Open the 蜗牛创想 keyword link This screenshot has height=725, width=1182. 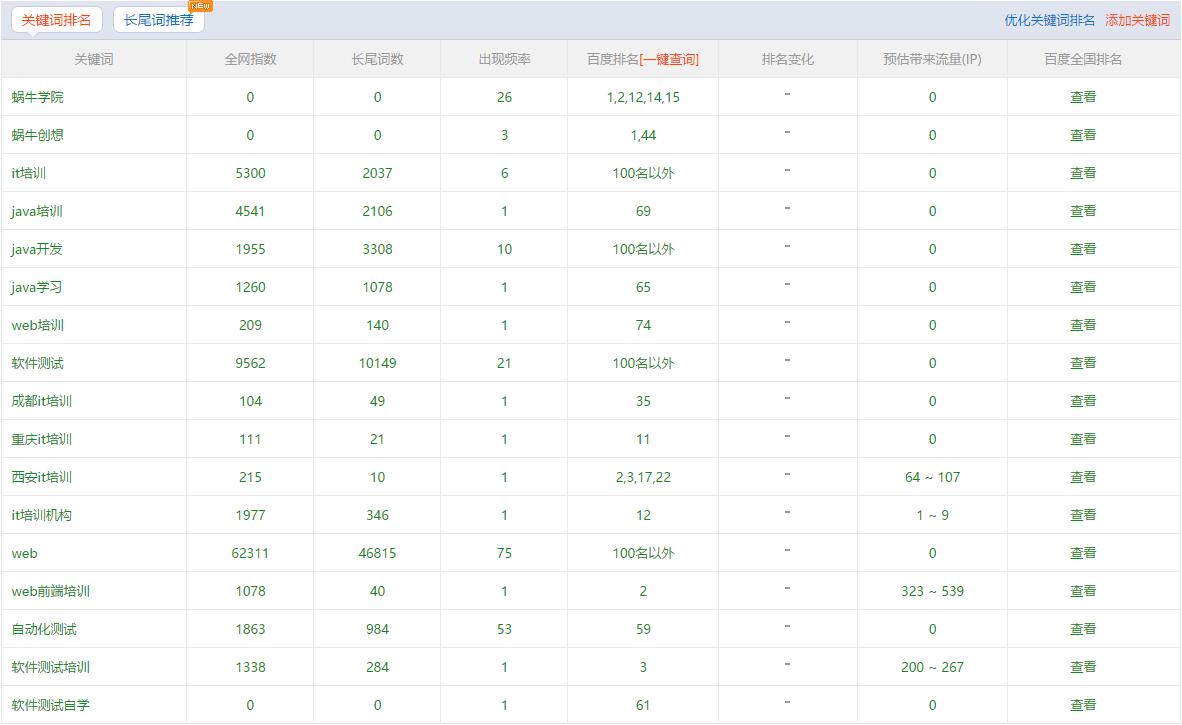(38, 135)
